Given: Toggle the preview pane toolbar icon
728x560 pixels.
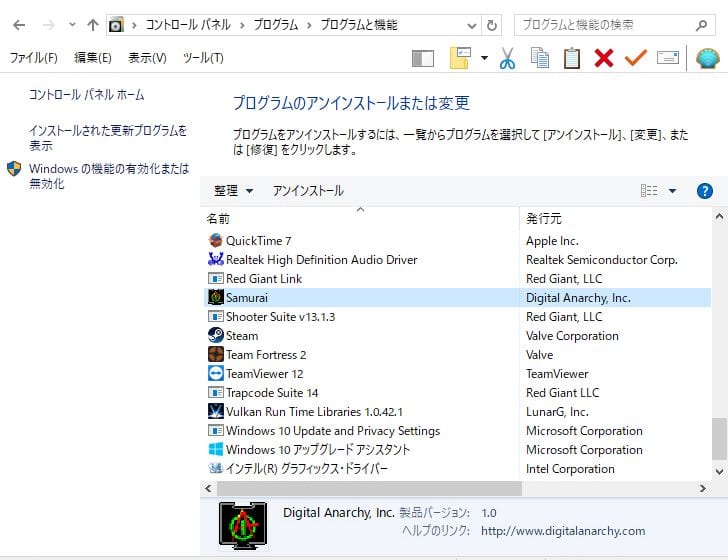Looking at the screenshot, I should (423, 59).
